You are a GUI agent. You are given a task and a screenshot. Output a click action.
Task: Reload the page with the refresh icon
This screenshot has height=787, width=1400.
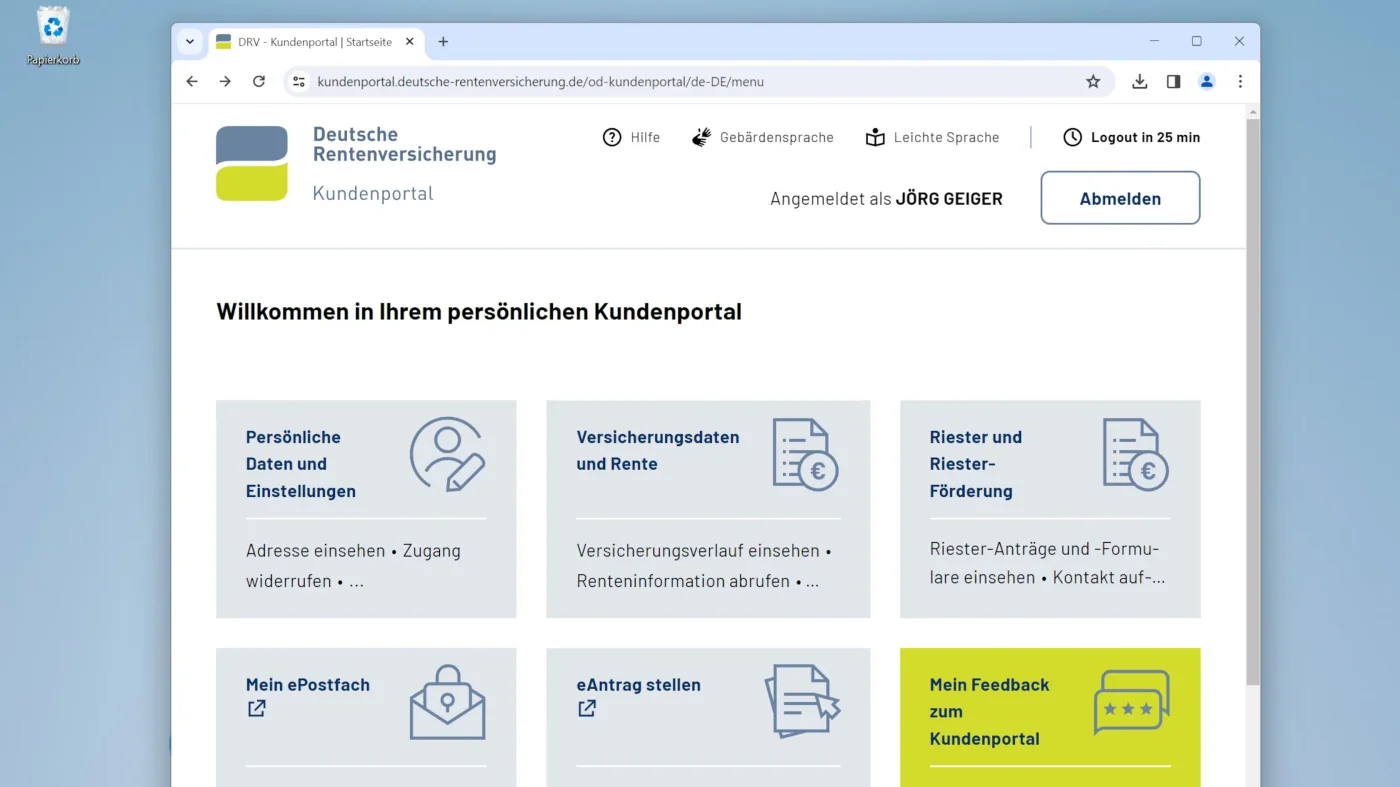point(259,82)
